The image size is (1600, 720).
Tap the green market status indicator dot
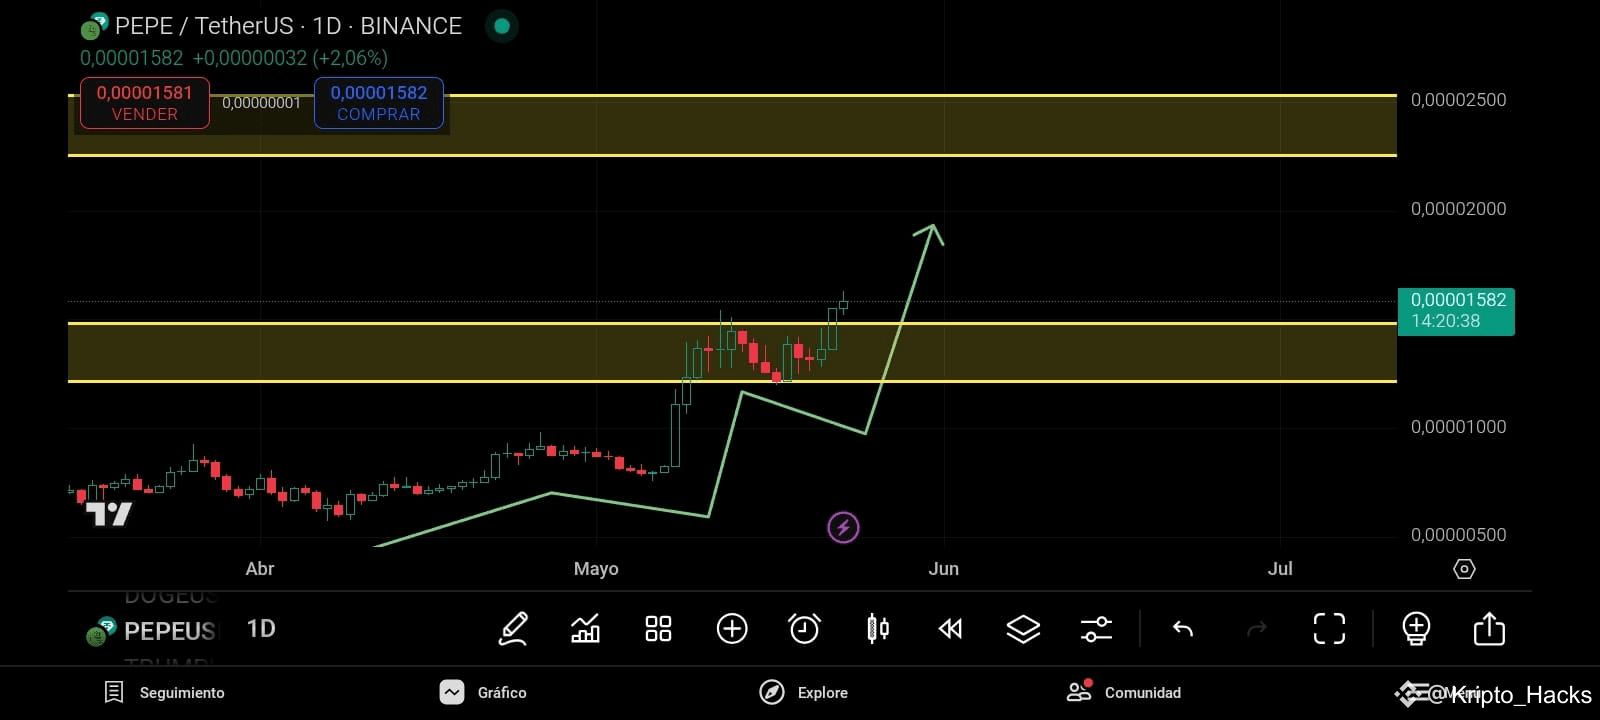(x=502, y=26)
